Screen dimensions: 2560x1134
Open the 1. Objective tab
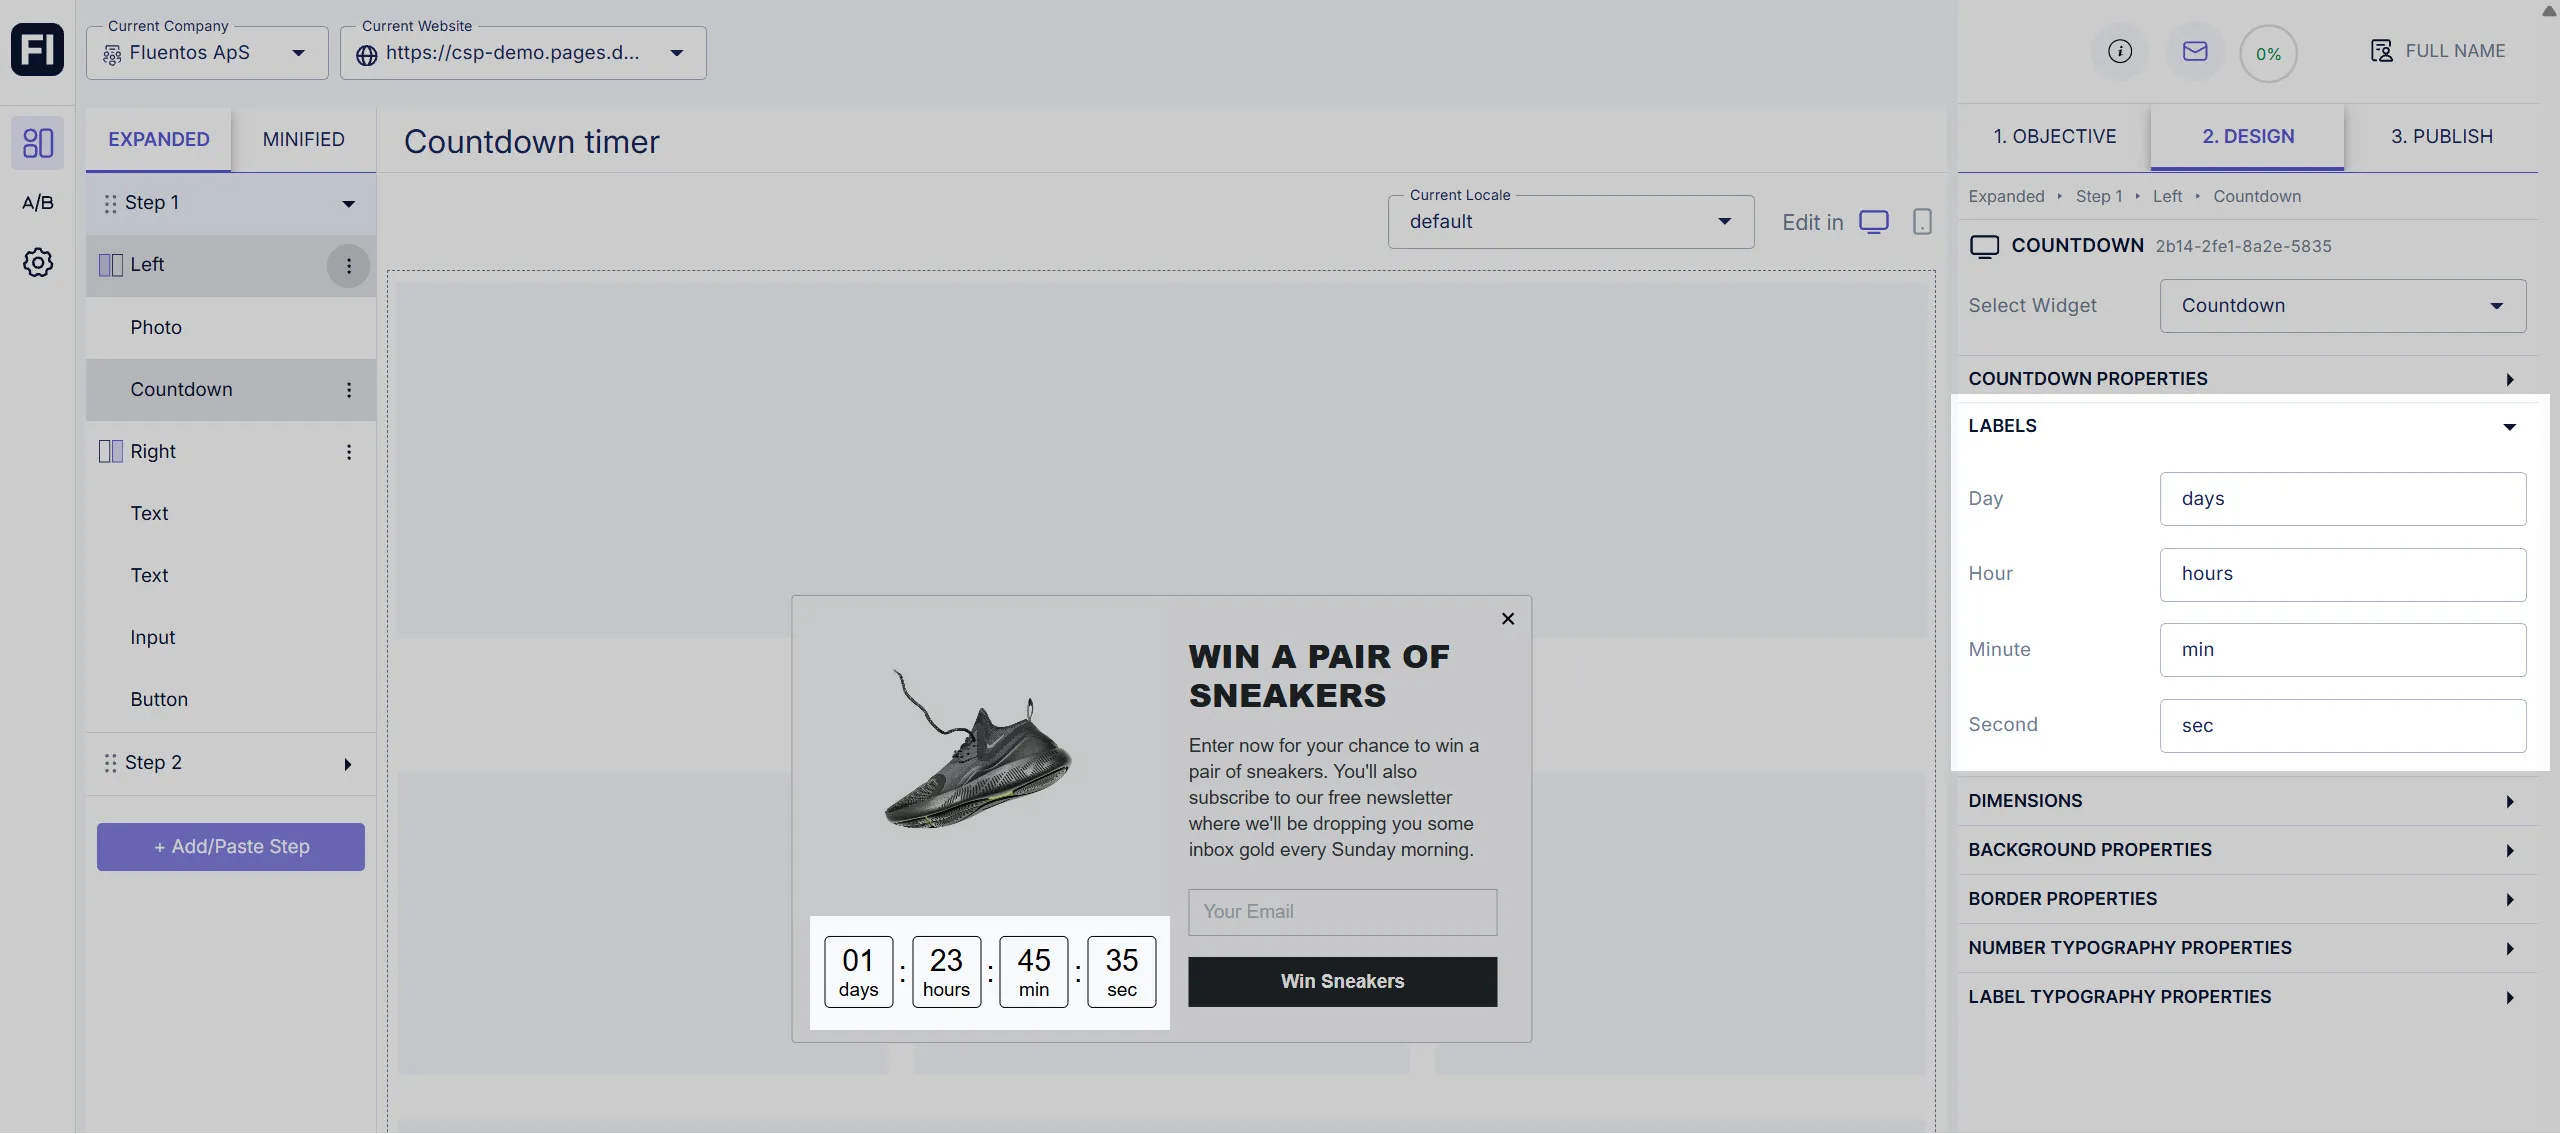[2054, 137]
